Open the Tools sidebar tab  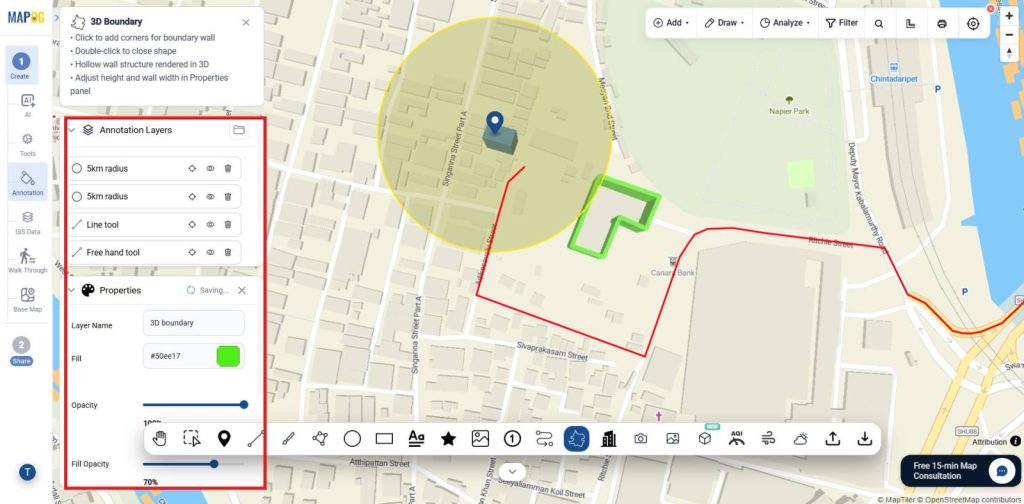[x=27, y=144]
